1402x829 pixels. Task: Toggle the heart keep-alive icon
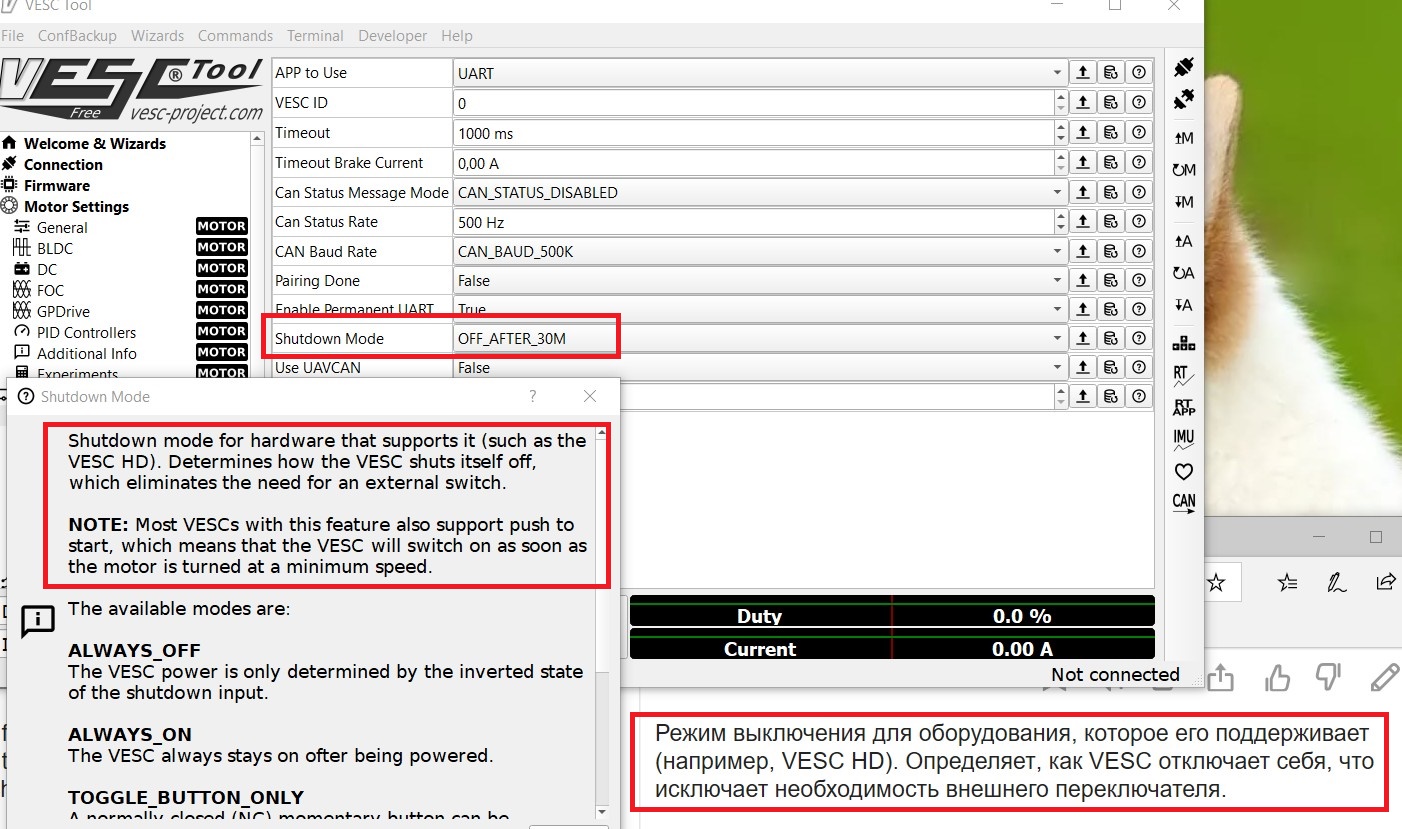coord(1184,471)
